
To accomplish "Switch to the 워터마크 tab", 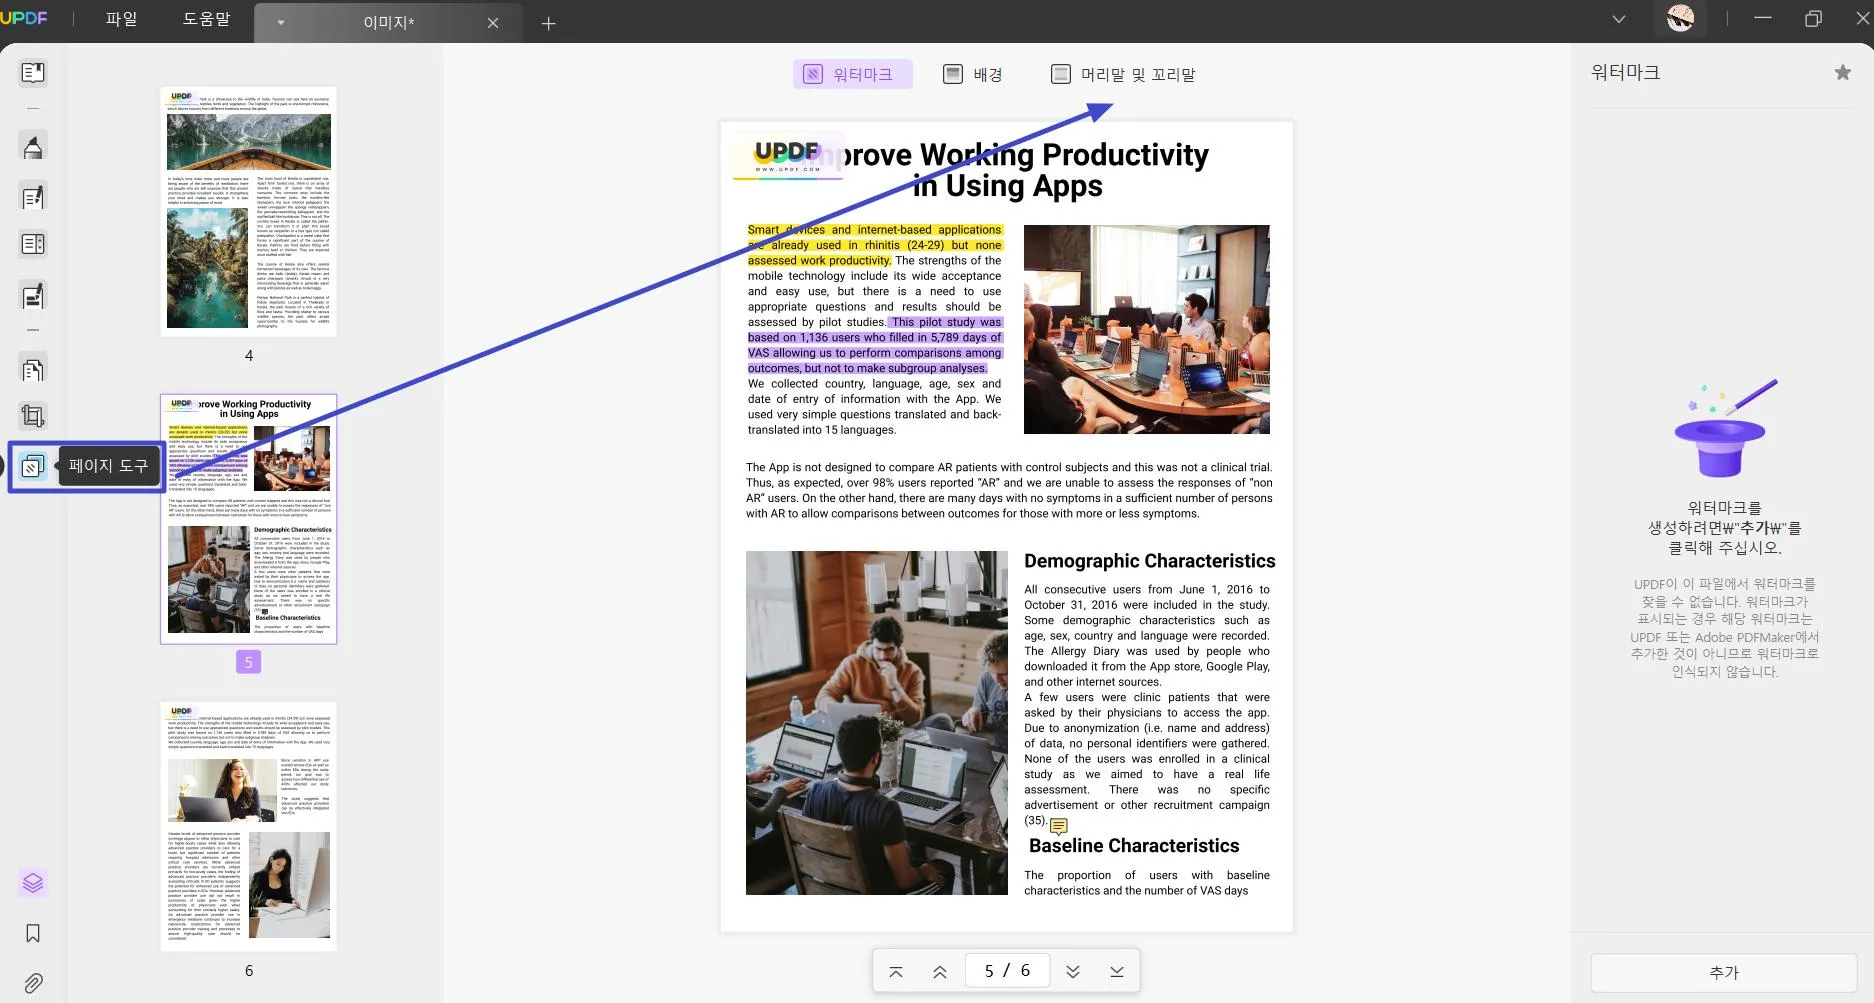I will point(852,74).
